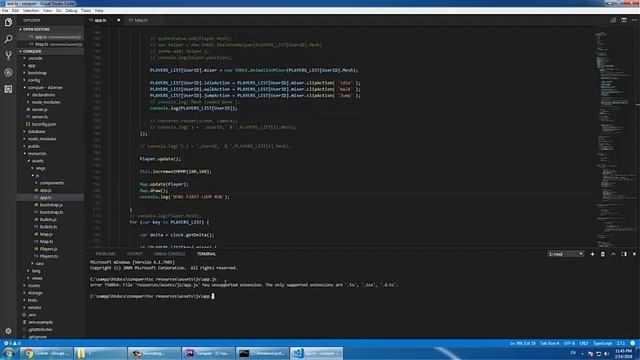Open the Debug view in activity bar

click(8, 72)
